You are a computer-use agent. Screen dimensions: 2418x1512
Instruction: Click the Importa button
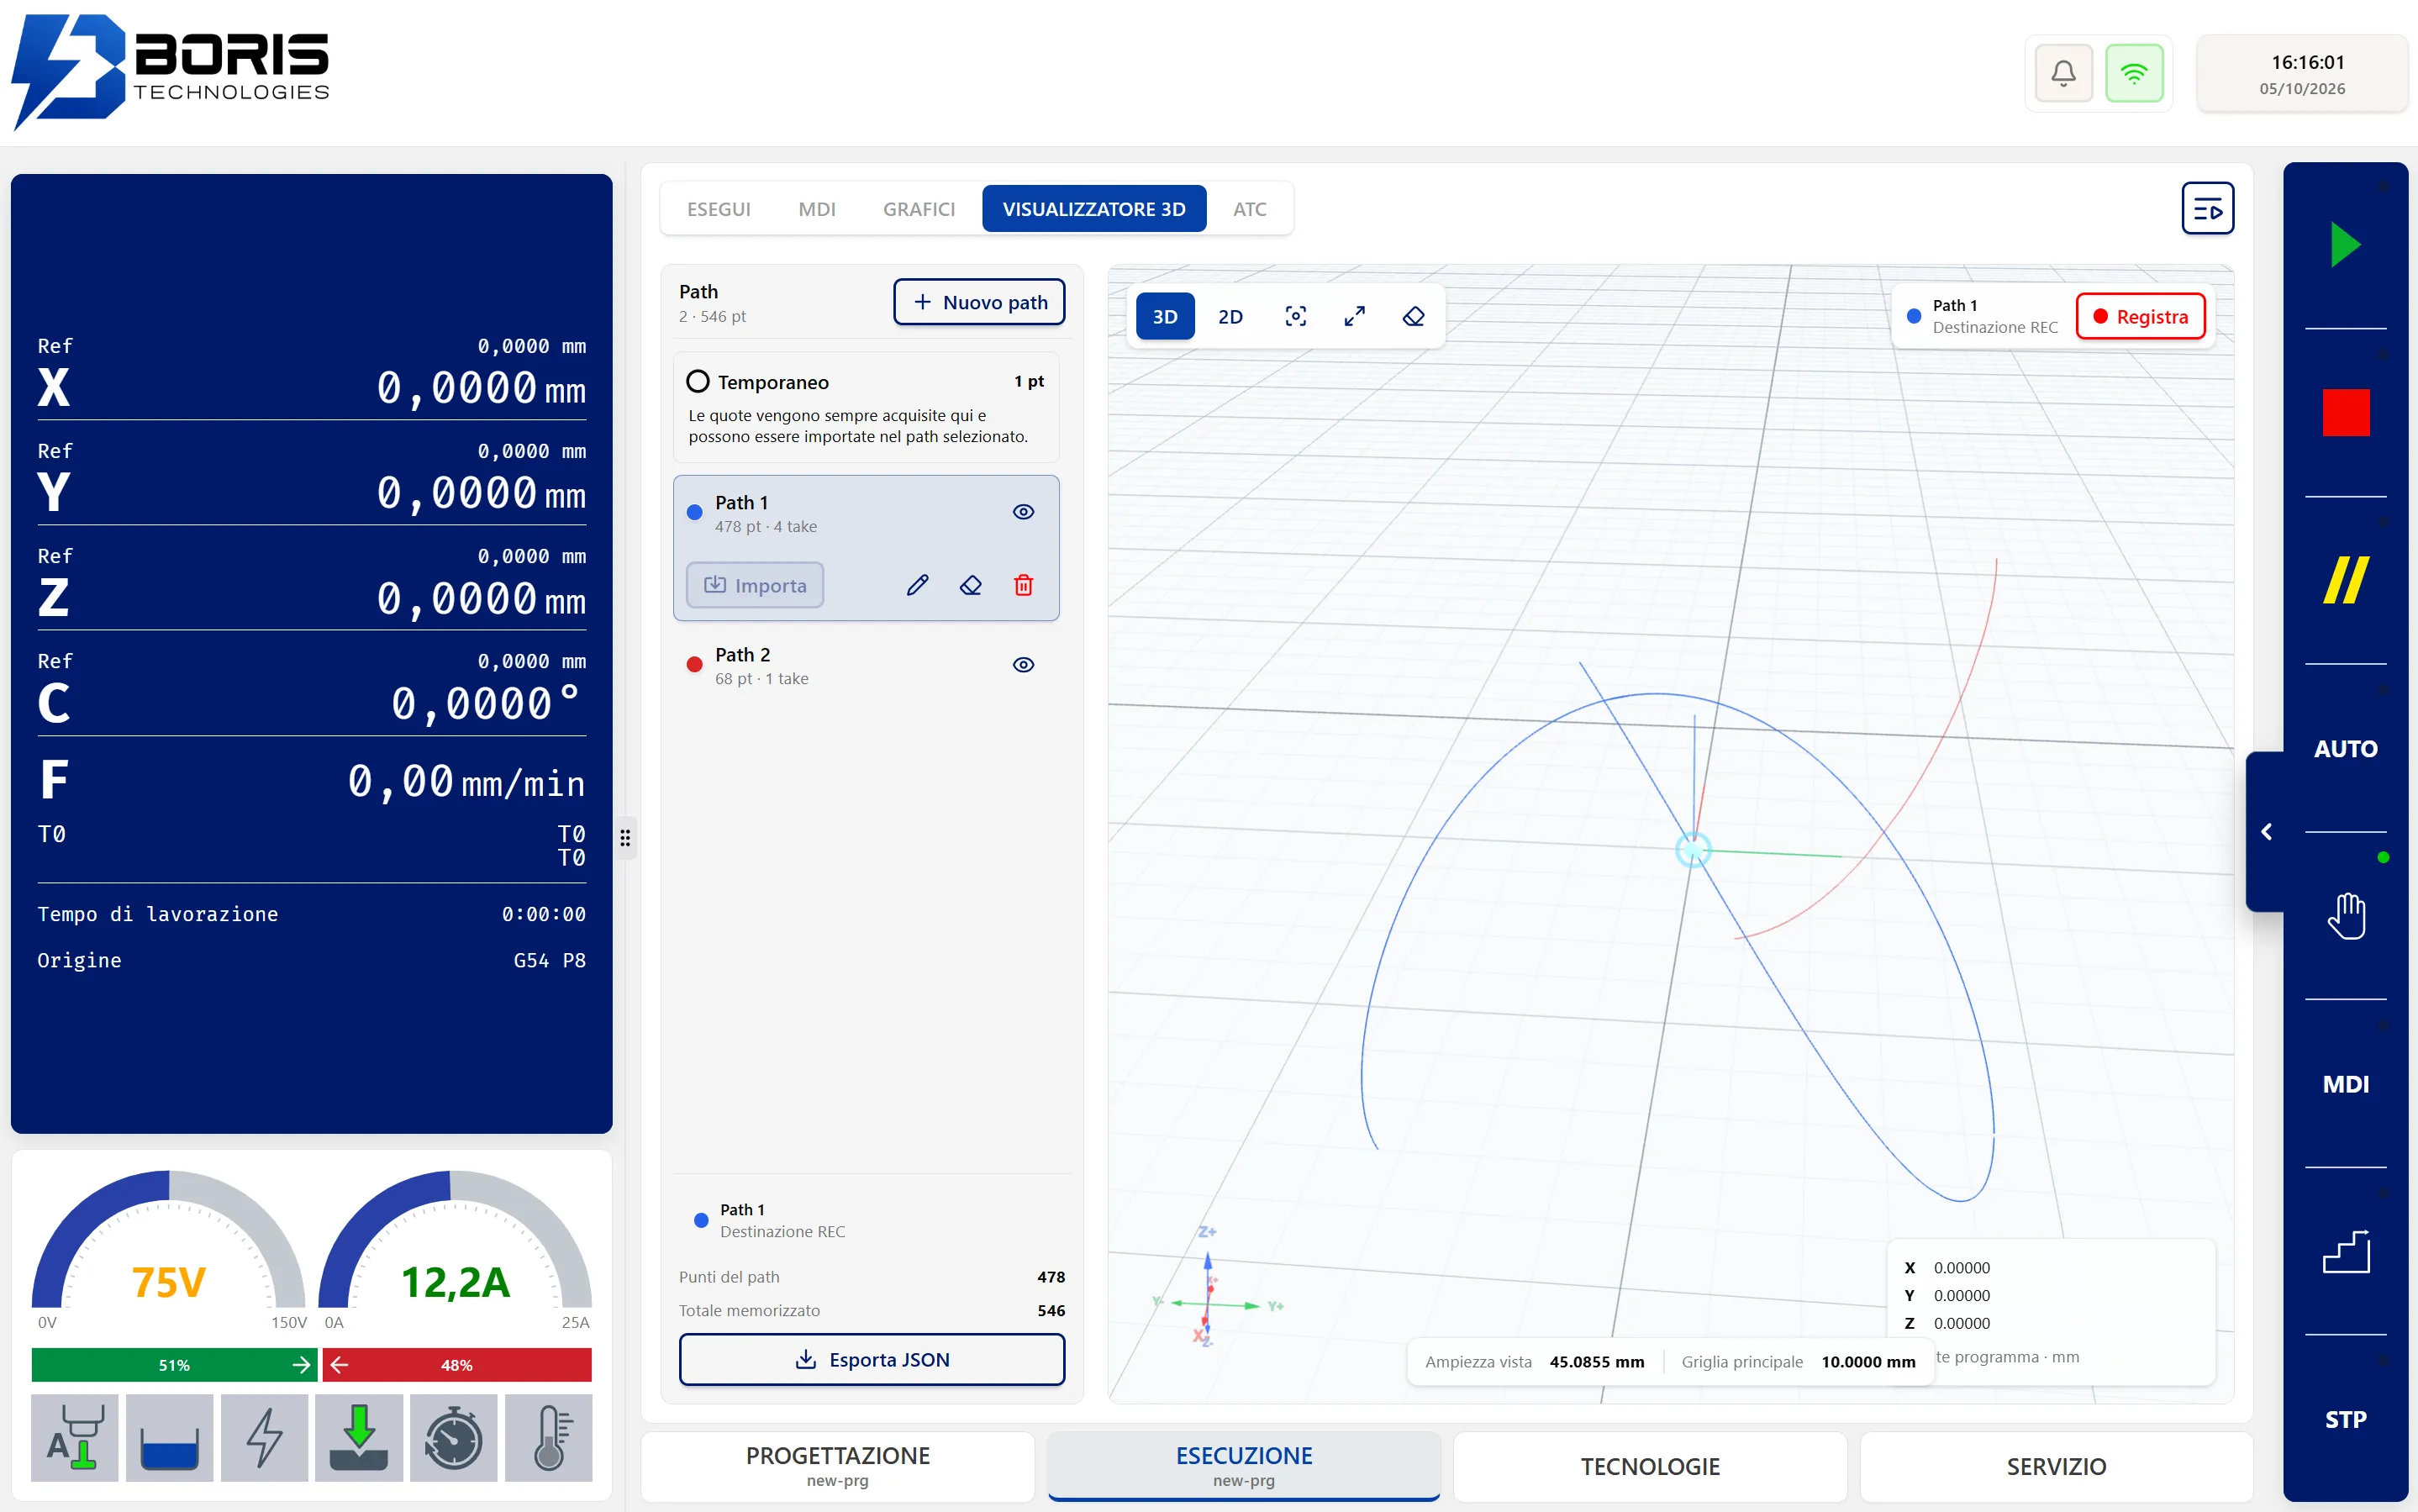(x=755, y=585)
